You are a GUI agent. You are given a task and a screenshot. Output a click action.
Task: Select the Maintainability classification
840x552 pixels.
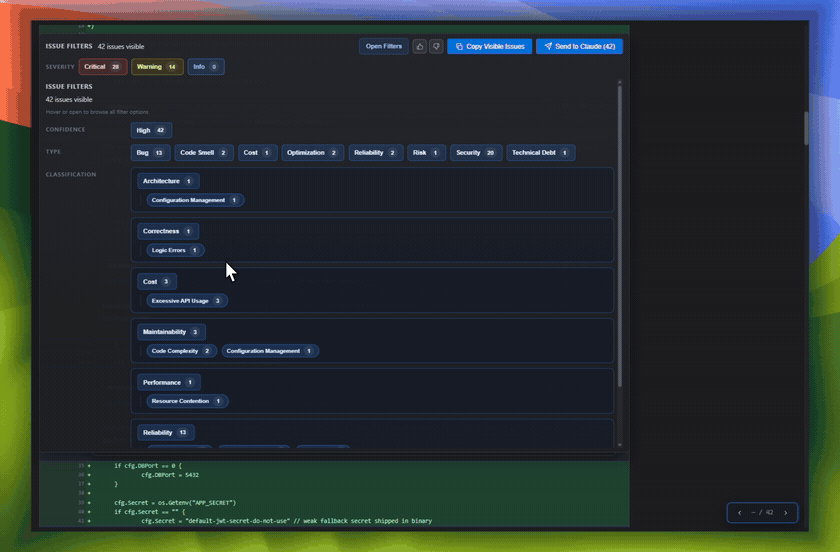pos(171,332)
